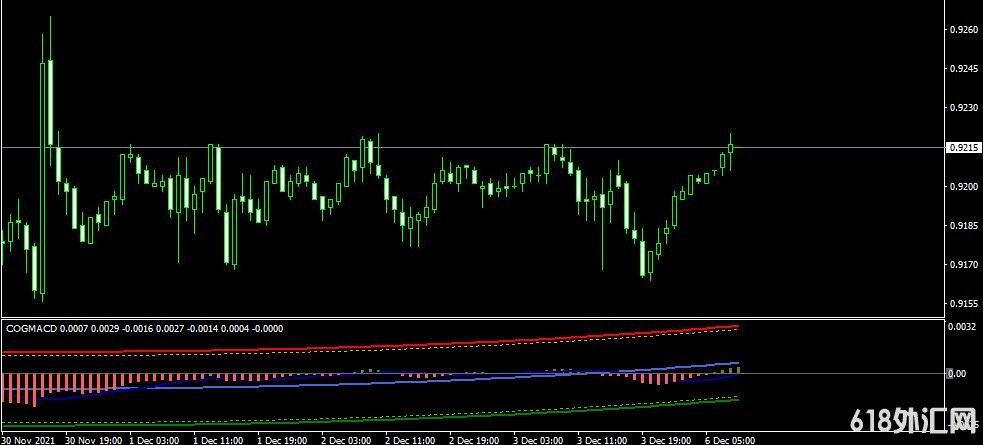The height and width of the screenshot is (445, 983).
Task: Click the 3 Dec 19:00 time label
Action: coord(666,440)
